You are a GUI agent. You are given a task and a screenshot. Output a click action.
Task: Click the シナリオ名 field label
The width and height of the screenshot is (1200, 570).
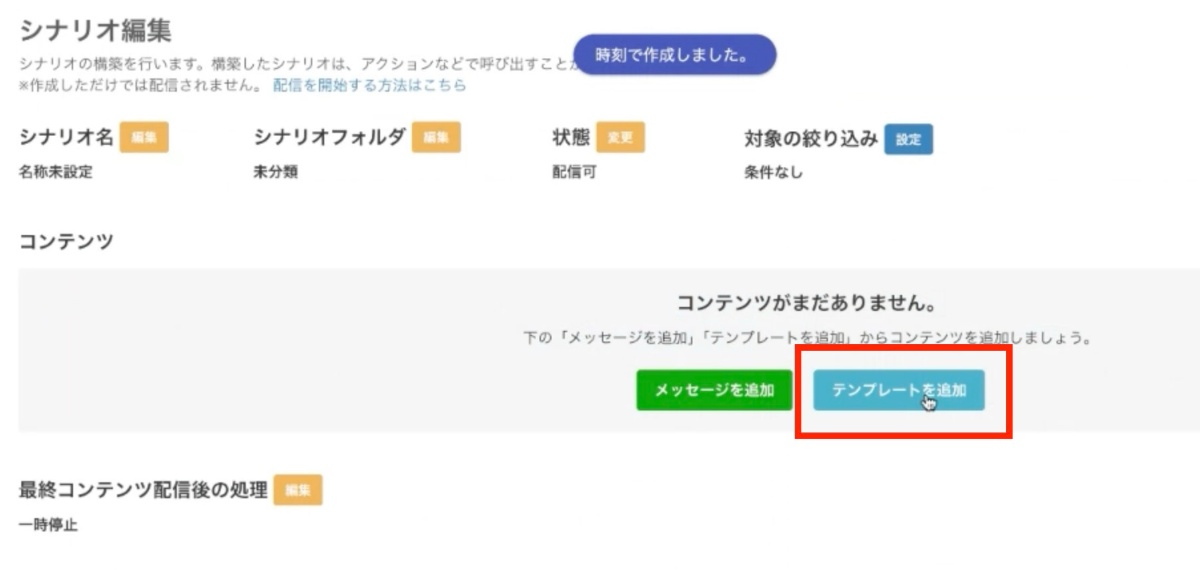66,138
